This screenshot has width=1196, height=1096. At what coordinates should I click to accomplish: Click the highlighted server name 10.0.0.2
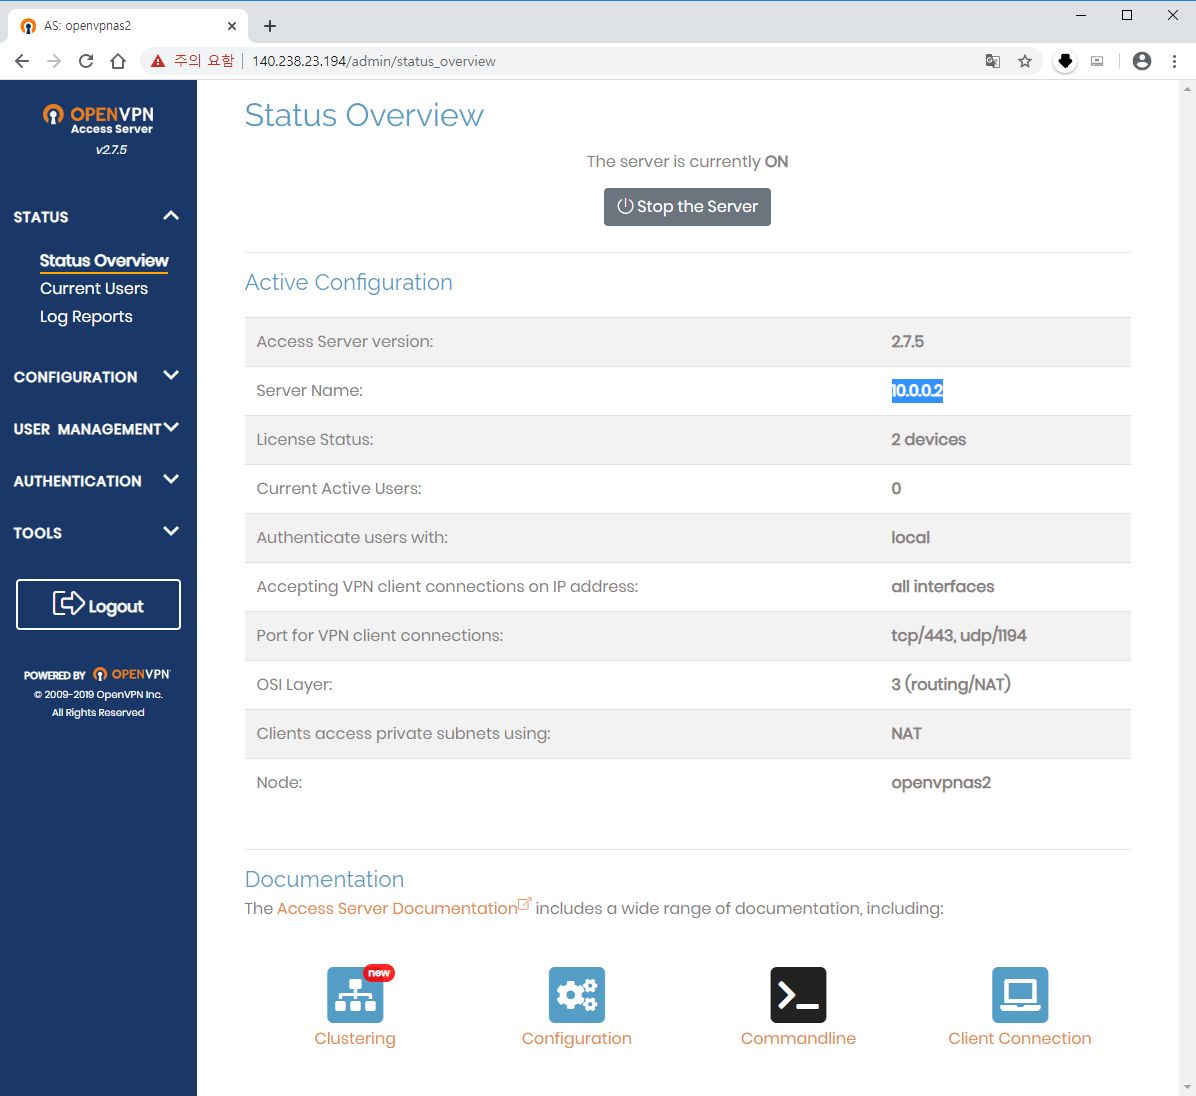click(917, 391)
